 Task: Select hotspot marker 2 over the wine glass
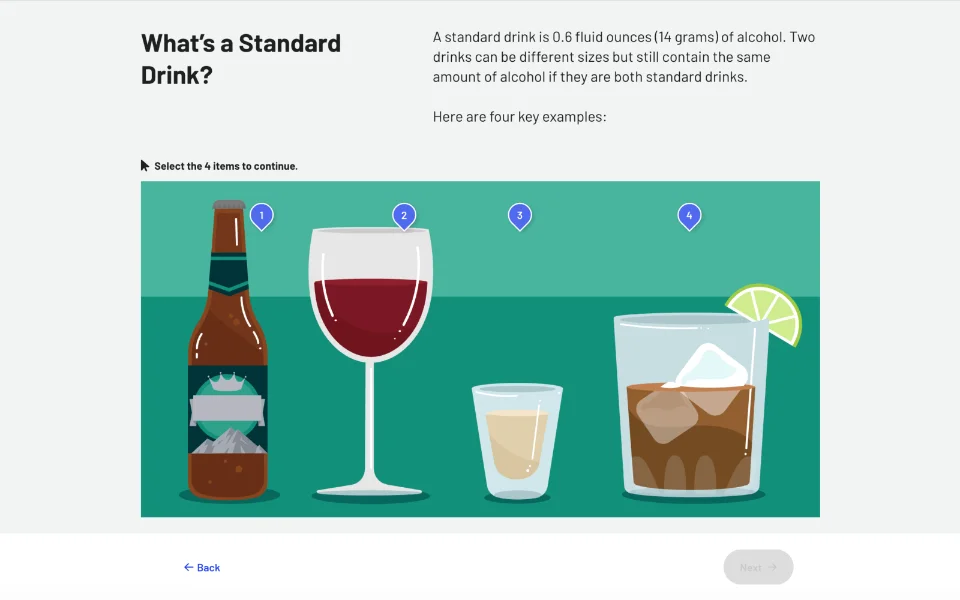404,215
